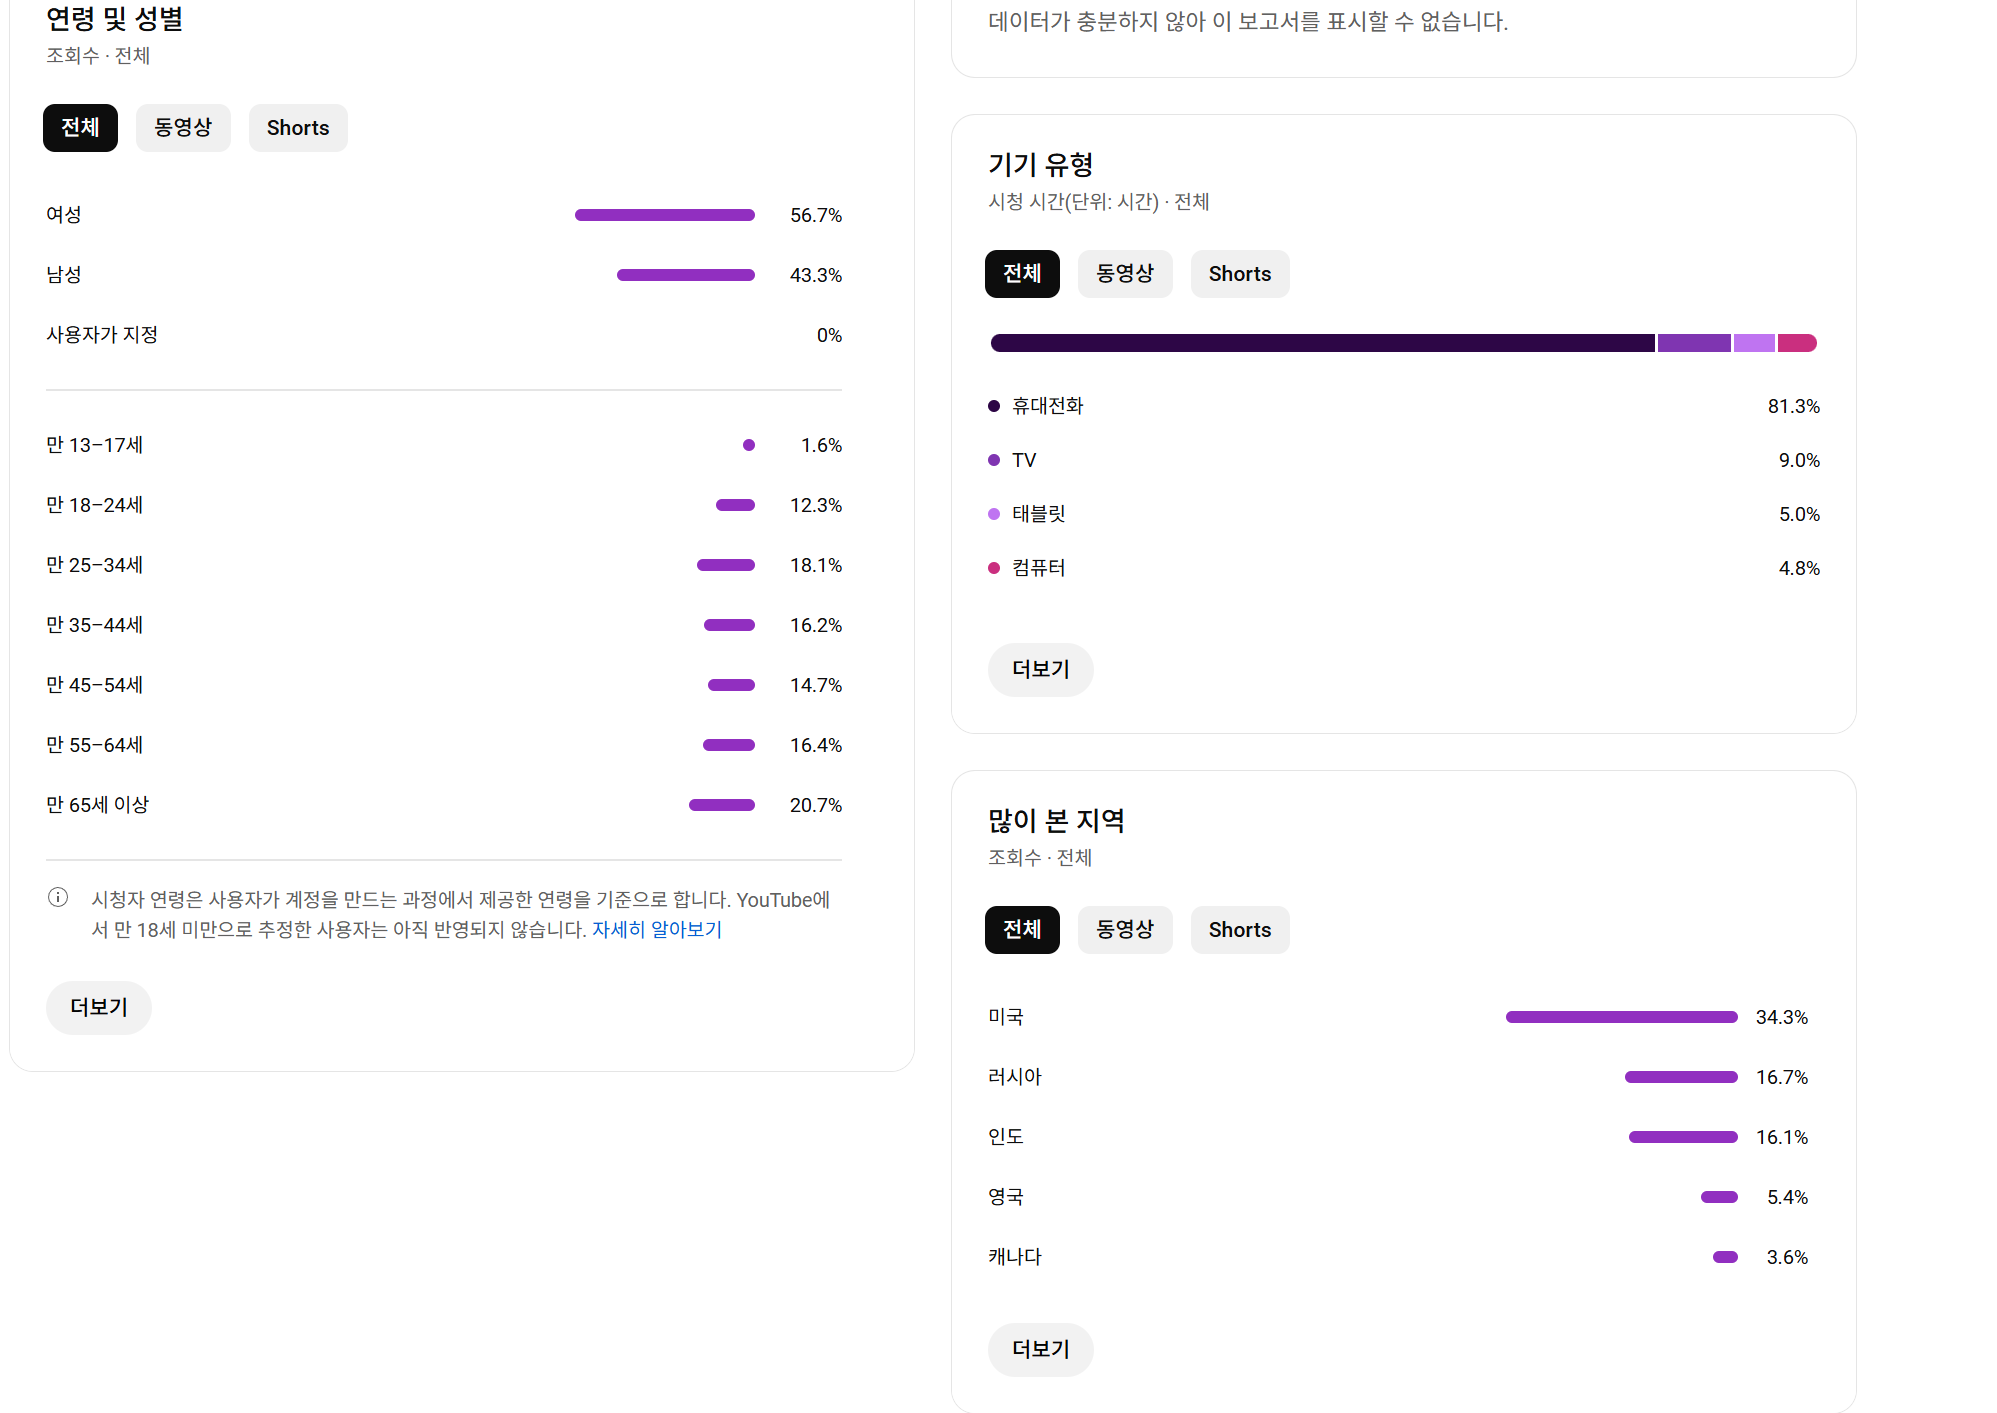
Task: Open the 자세히 알아보기 link
Action: [x=657, y=929]
